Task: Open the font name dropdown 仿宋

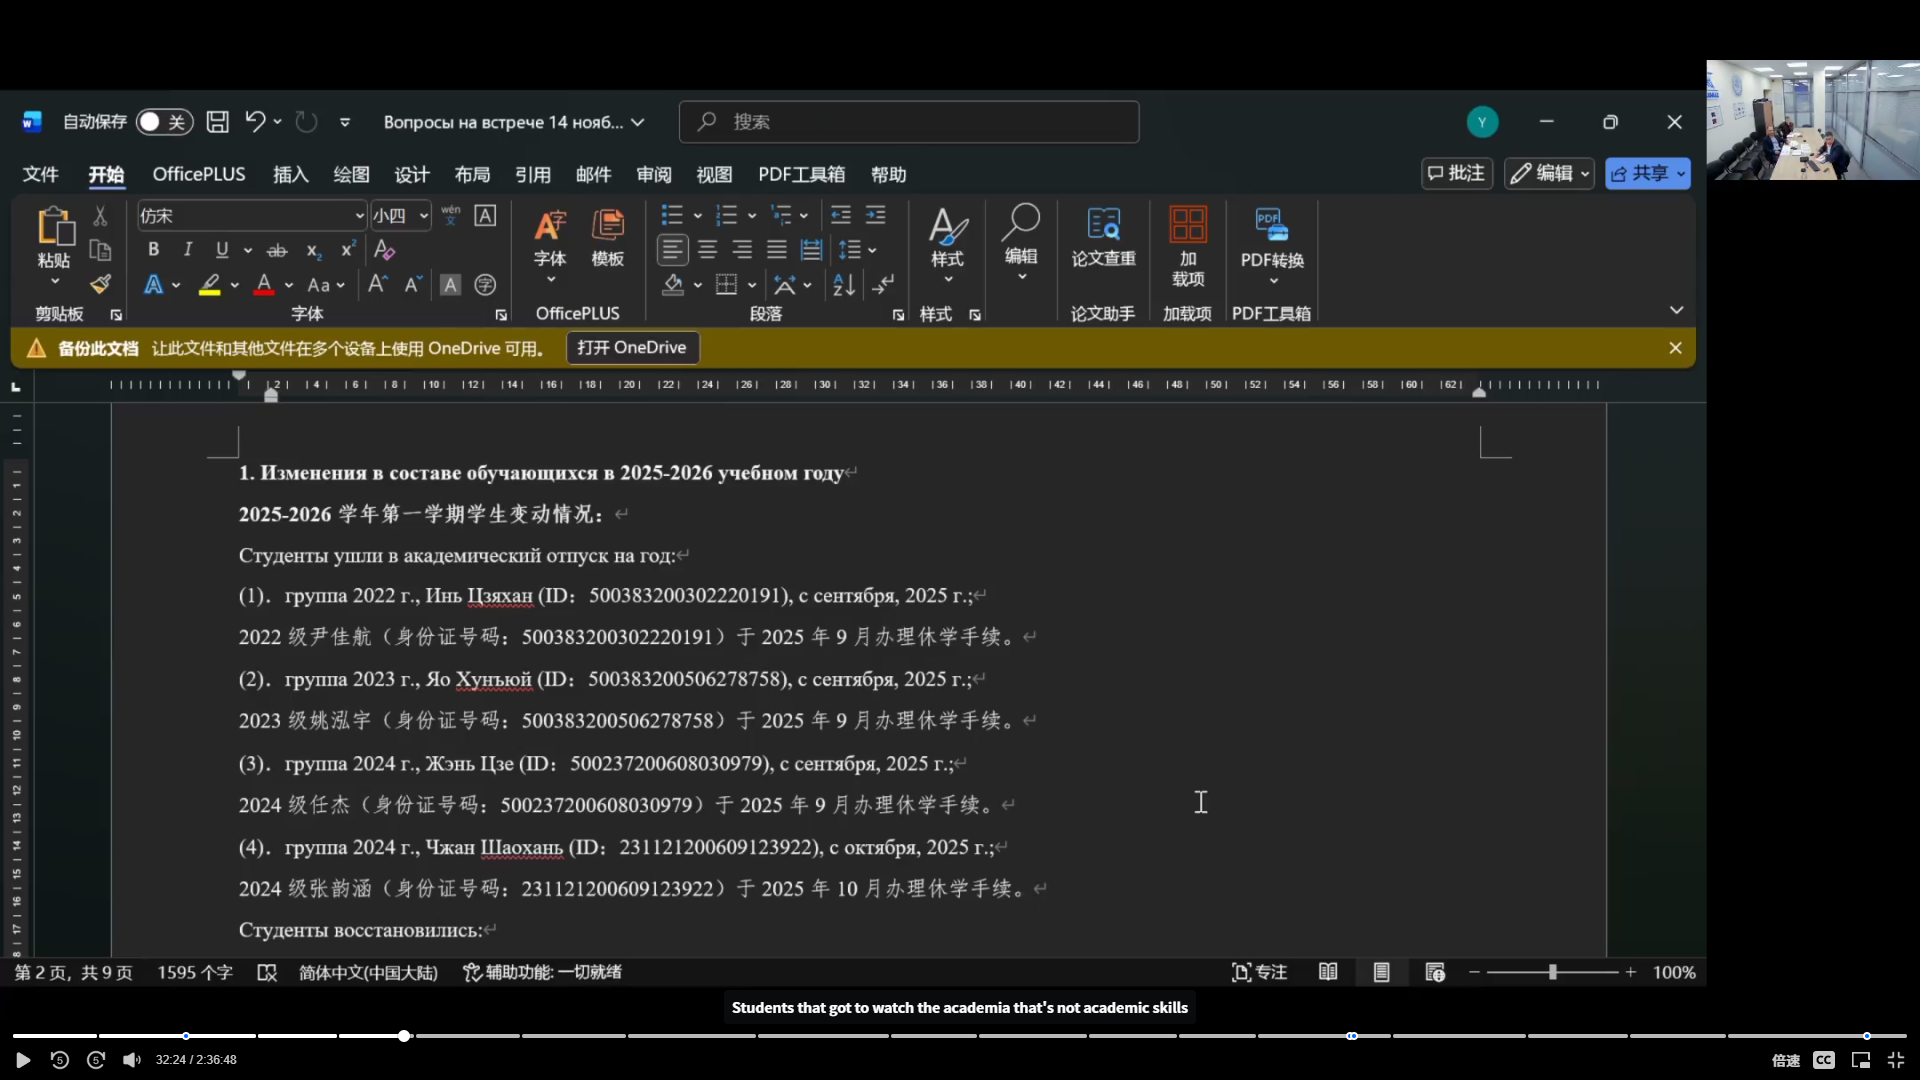Action: [359, 216]
